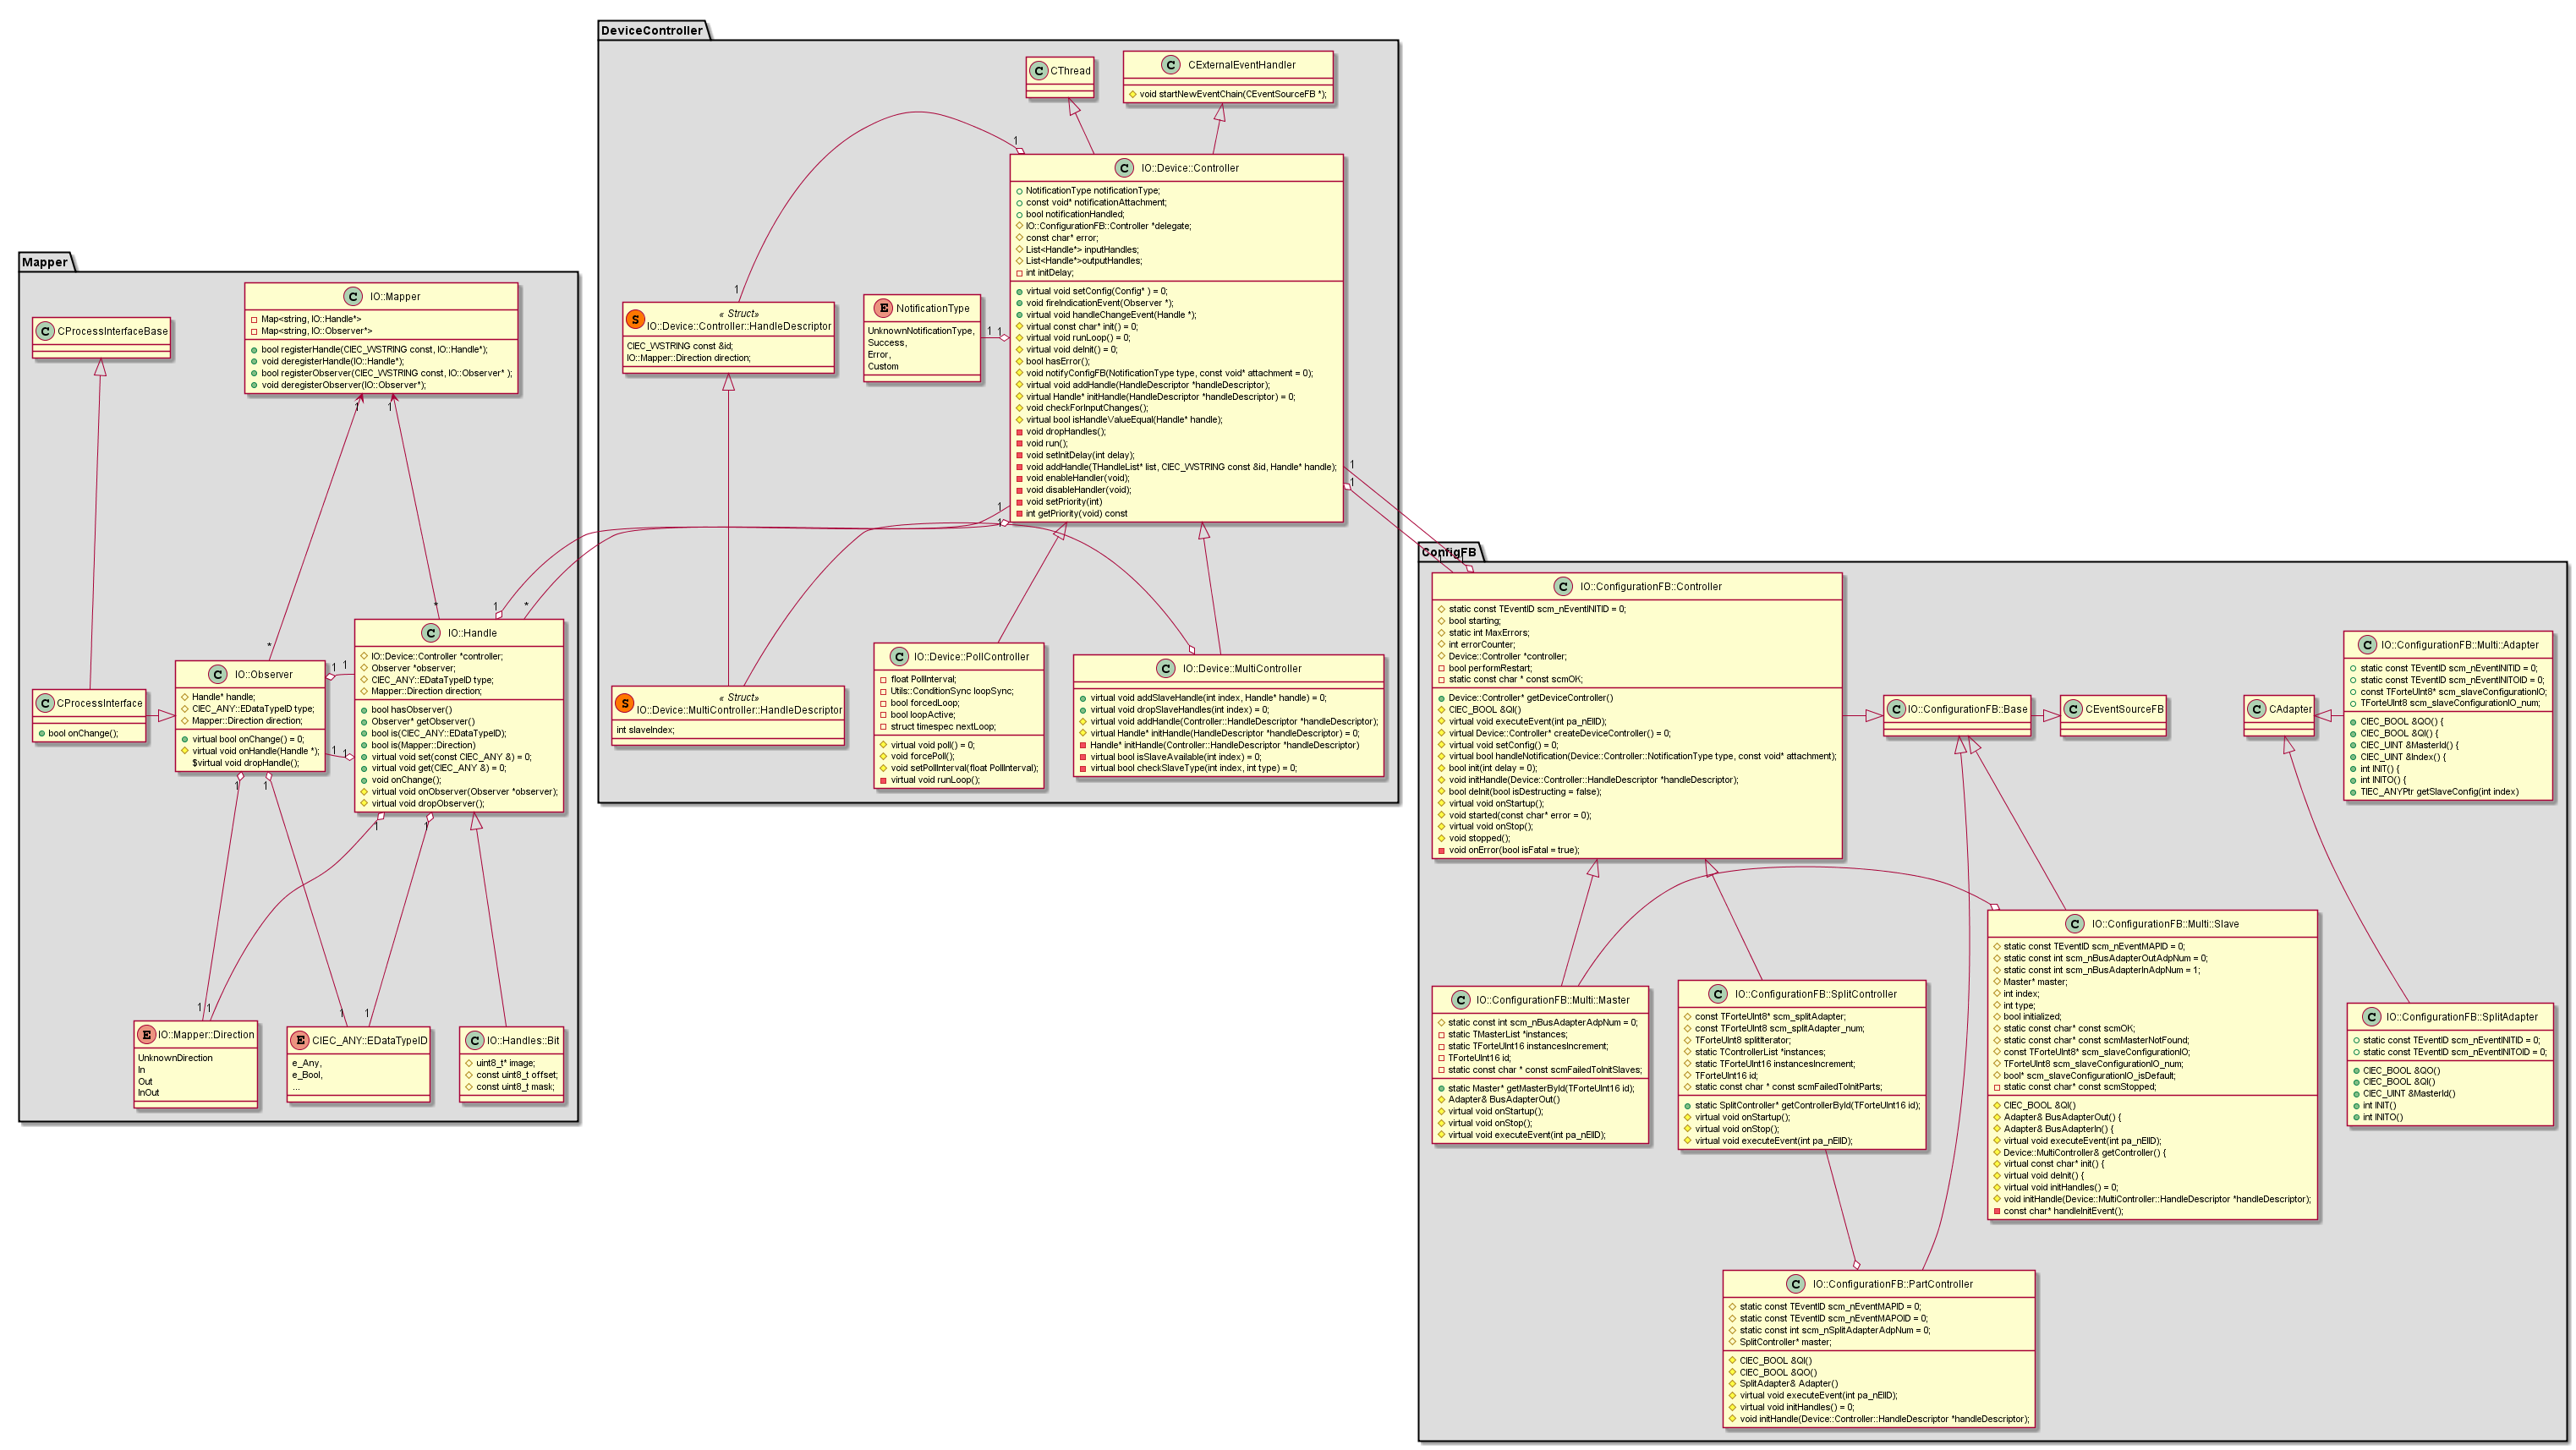Click 'Map<string, IO::Observer*>' in IO::Mapper
This screenshot has width=2576, height=1450.
(x=316, y=331)
